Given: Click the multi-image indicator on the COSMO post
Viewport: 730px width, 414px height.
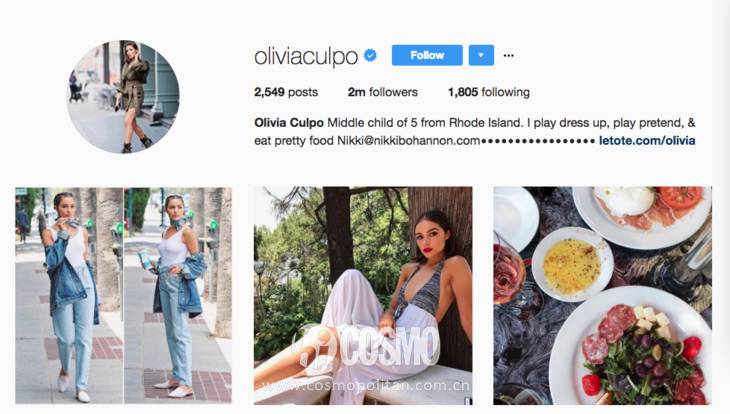Looking at the screenshot, I should tap(467, 400).
